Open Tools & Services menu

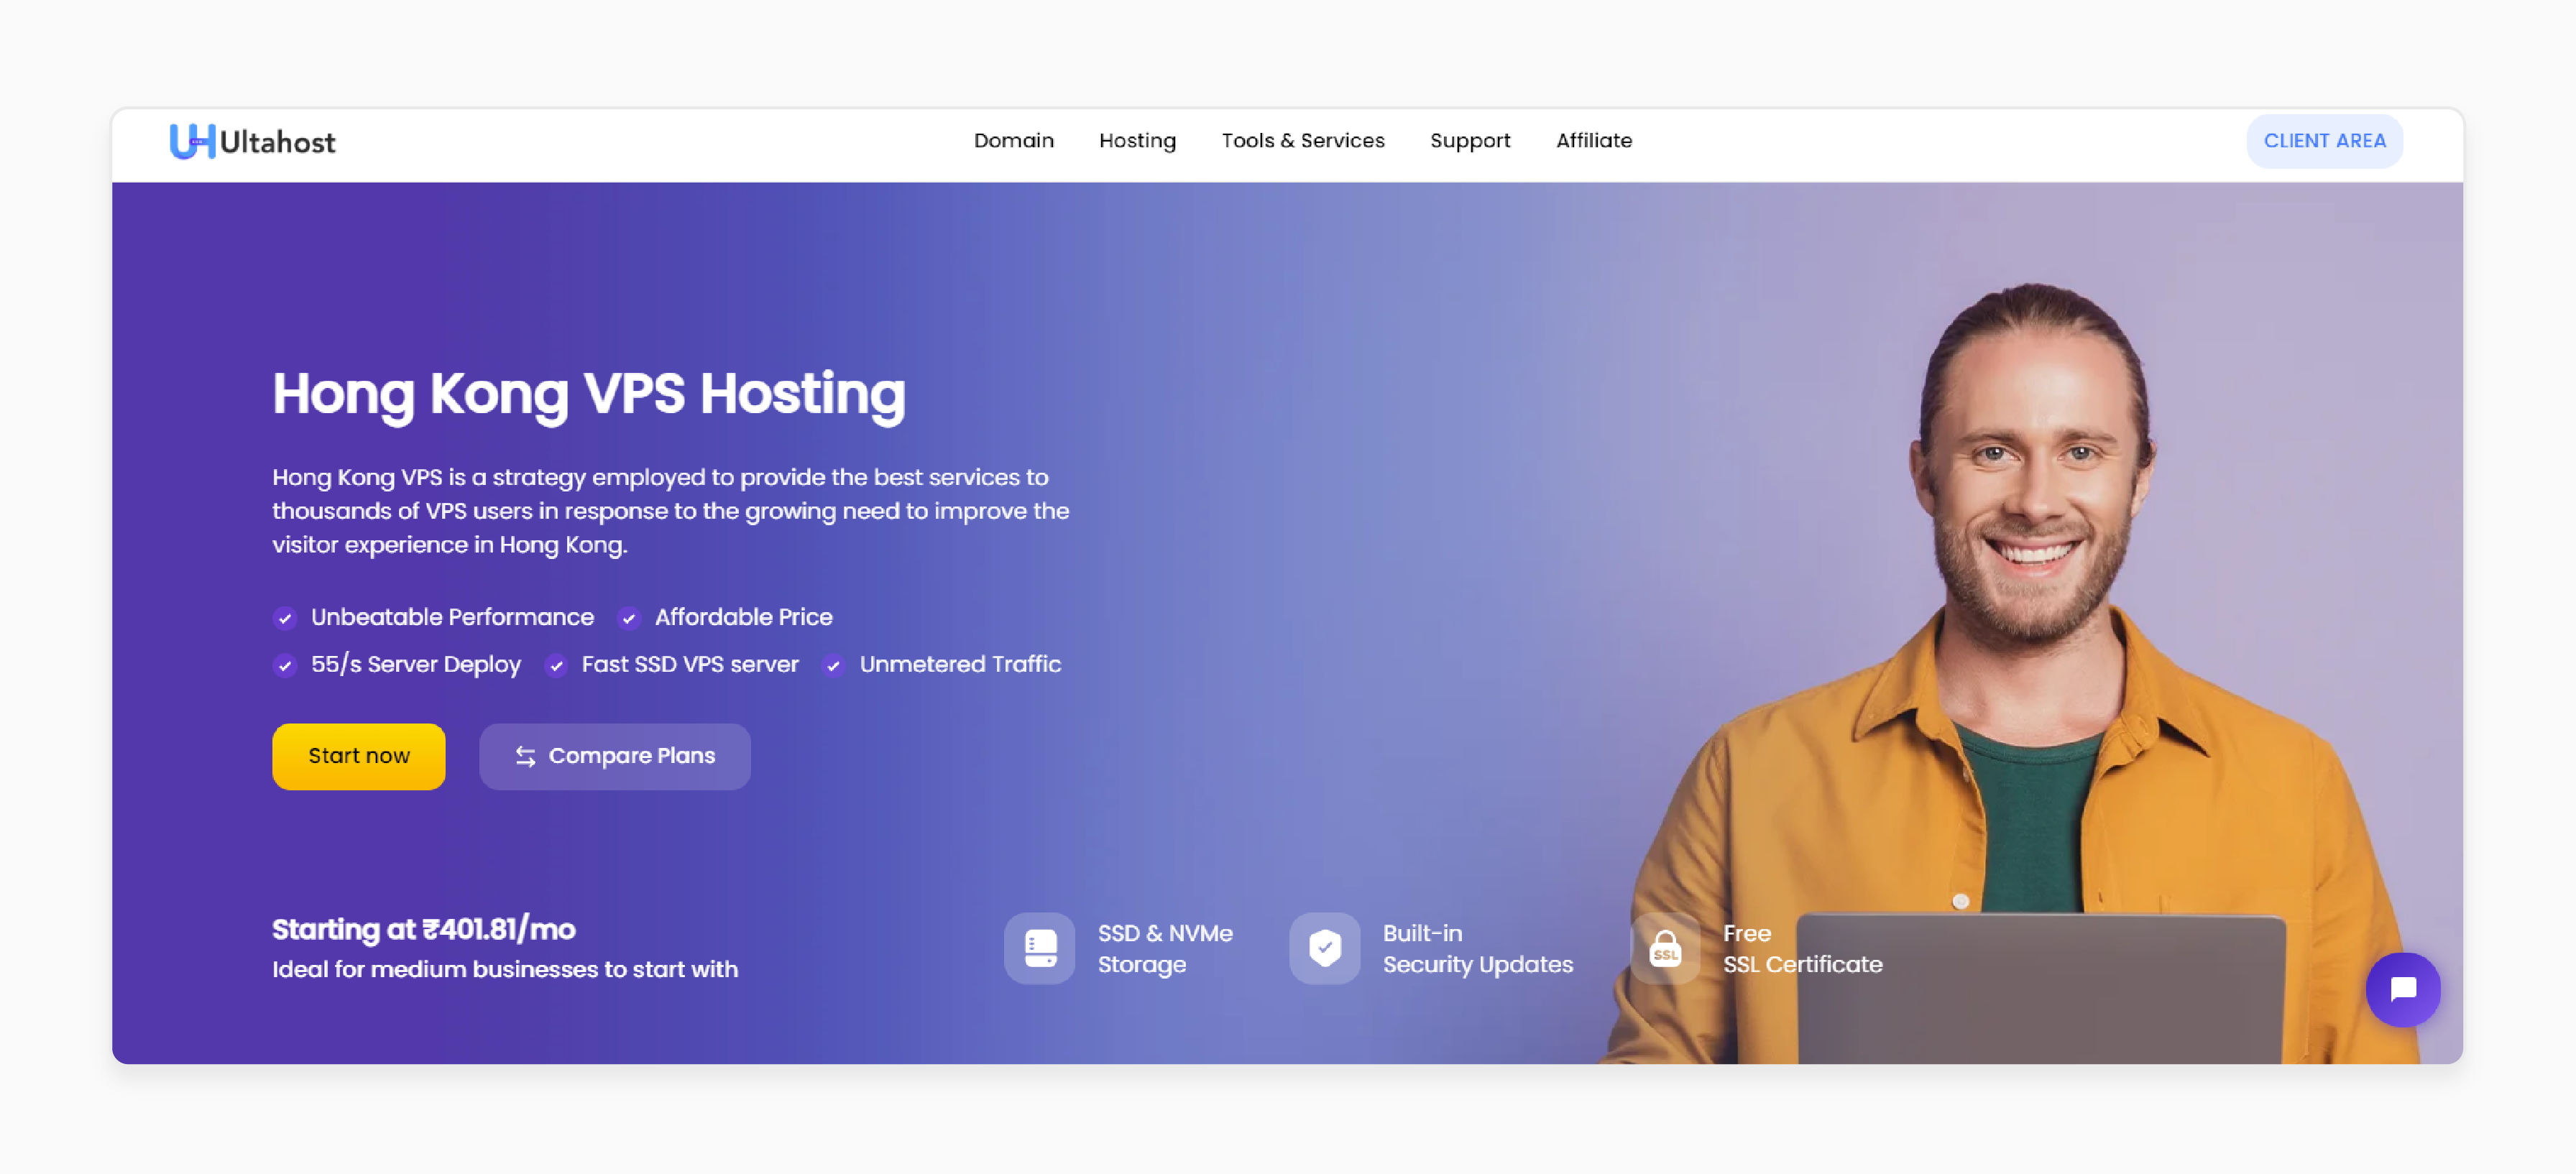(1302, 141)
